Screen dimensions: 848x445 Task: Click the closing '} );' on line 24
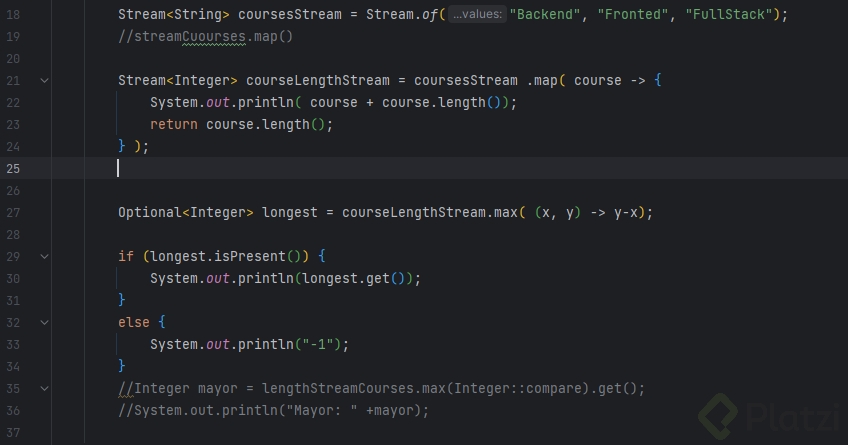(133, 147)
